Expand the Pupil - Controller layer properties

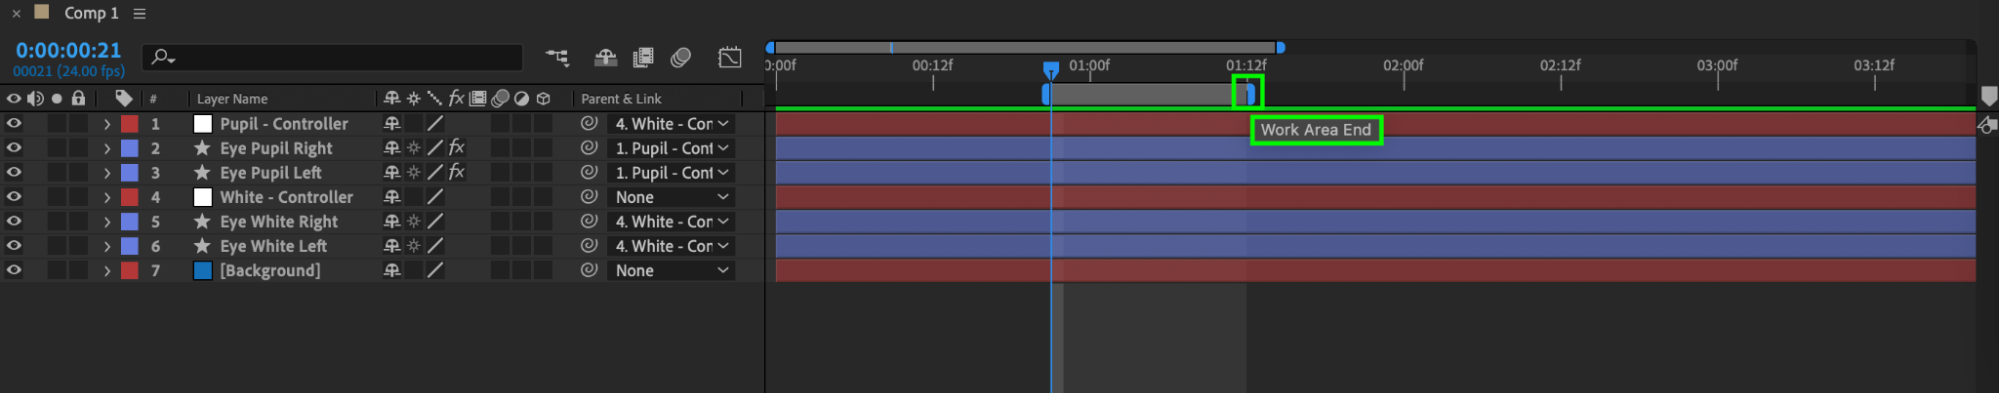107,124
